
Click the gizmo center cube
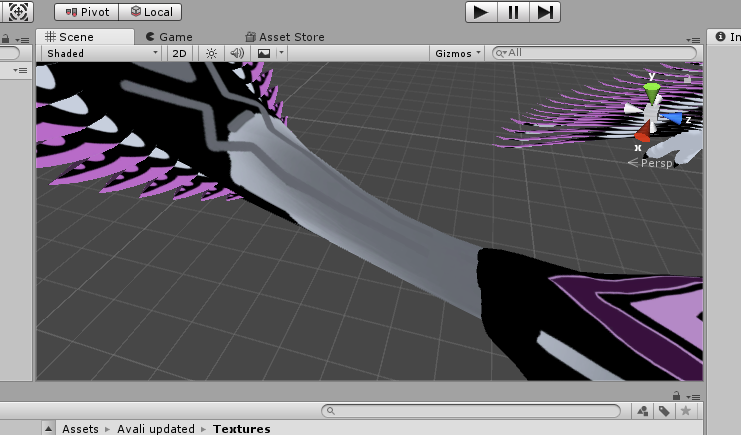point(650,113)
